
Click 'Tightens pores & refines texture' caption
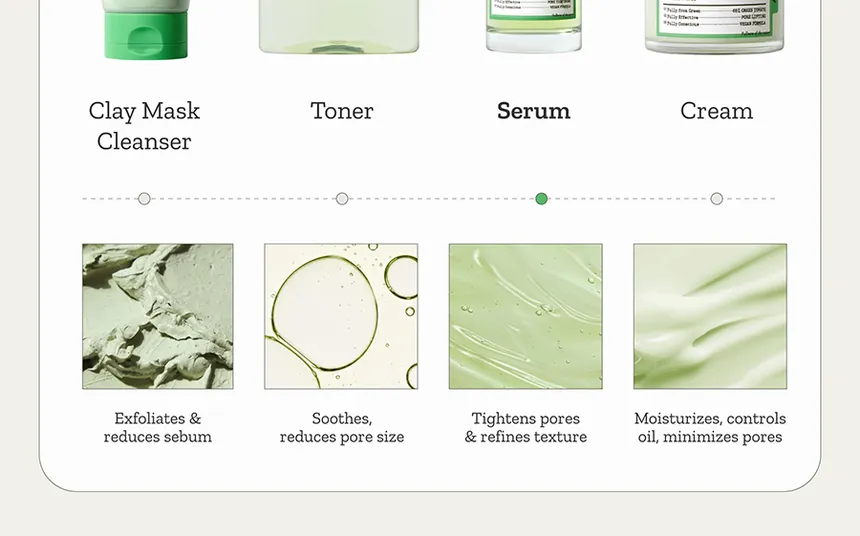(525, 427)
